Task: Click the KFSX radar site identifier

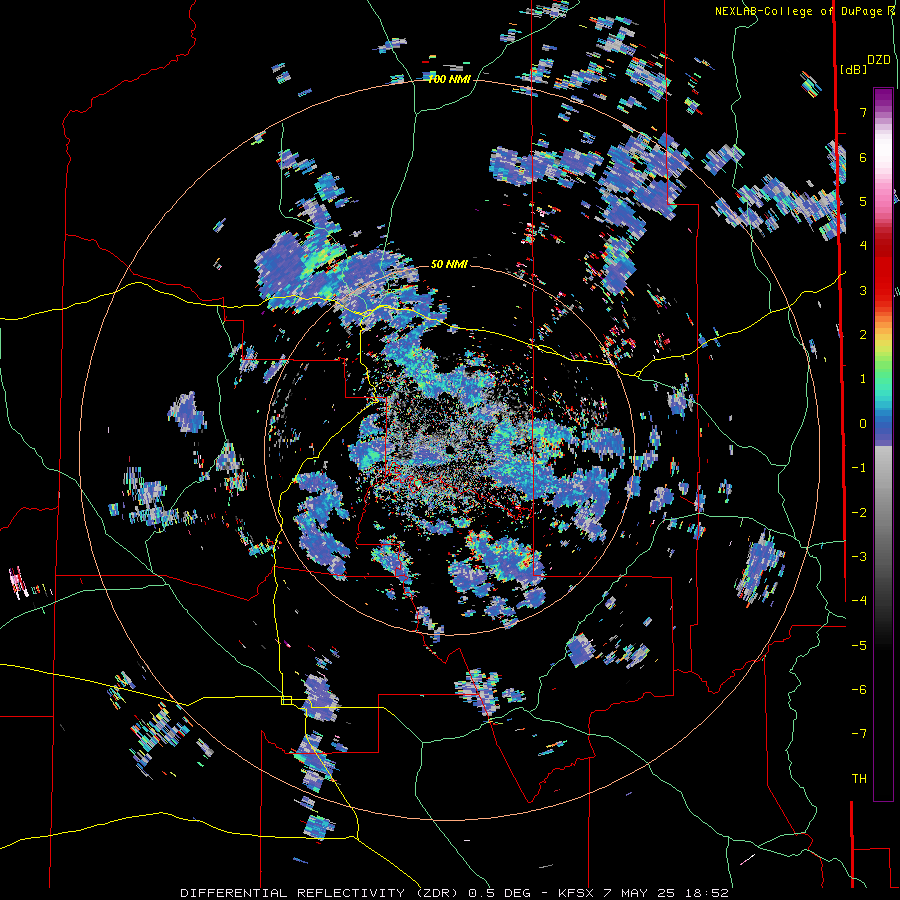Action: tap(577, 893)
